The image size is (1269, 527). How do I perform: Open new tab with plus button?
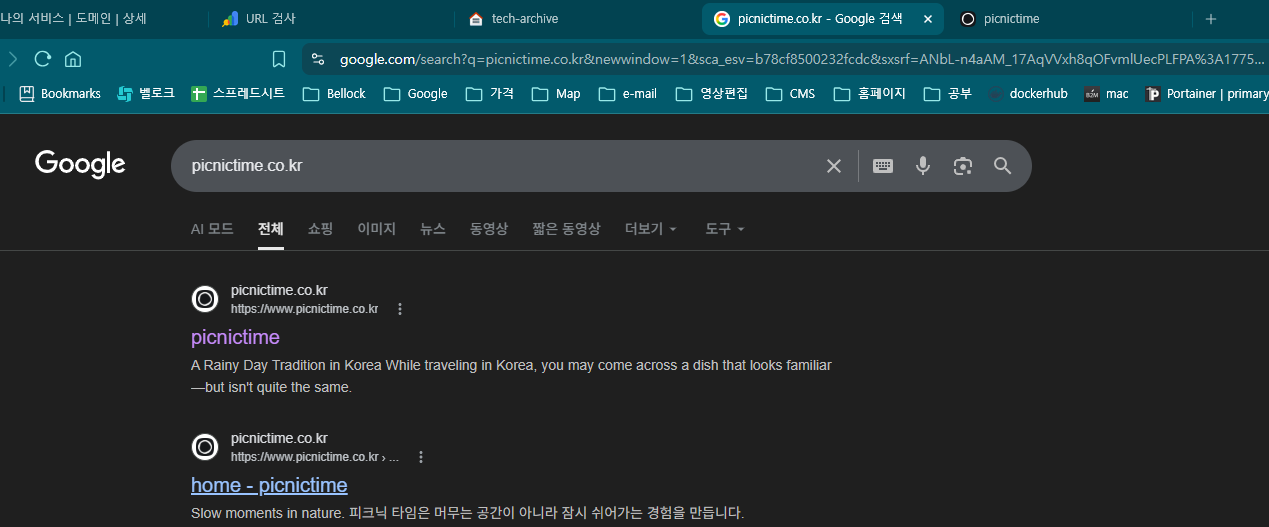coord(1211,19)
